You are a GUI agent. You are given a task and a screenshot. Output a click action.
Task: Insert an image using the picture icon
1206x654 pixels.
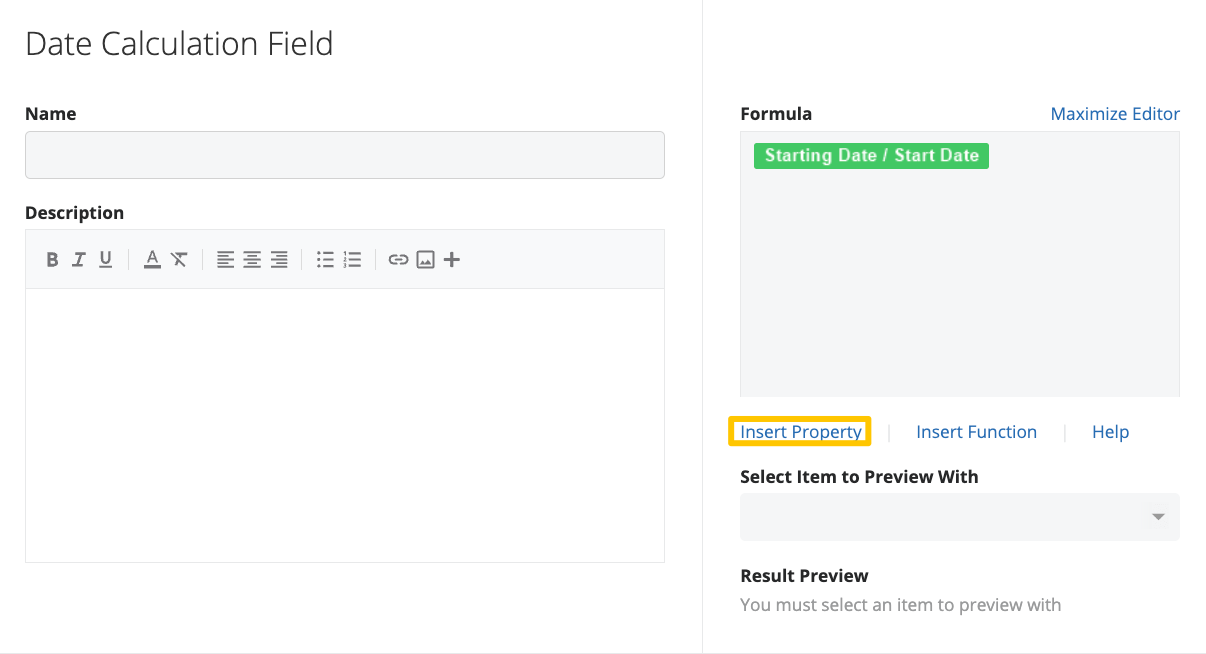click(425, 260)
